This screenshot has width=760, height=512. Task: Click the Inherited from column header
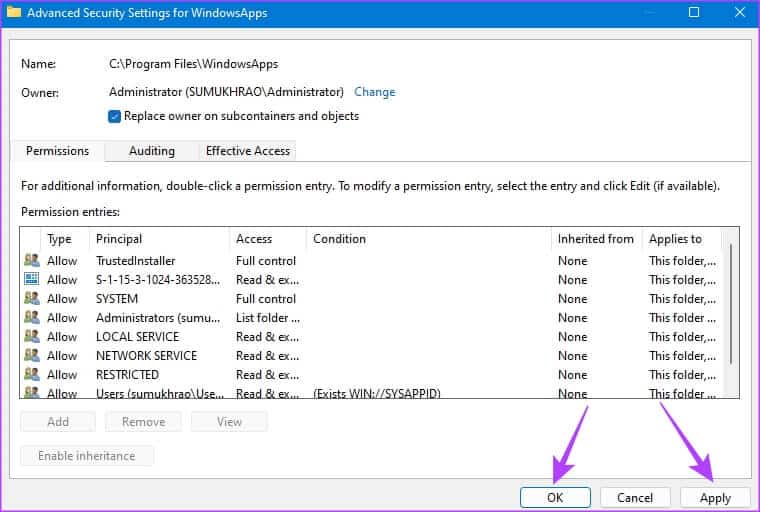coord(597,239)
